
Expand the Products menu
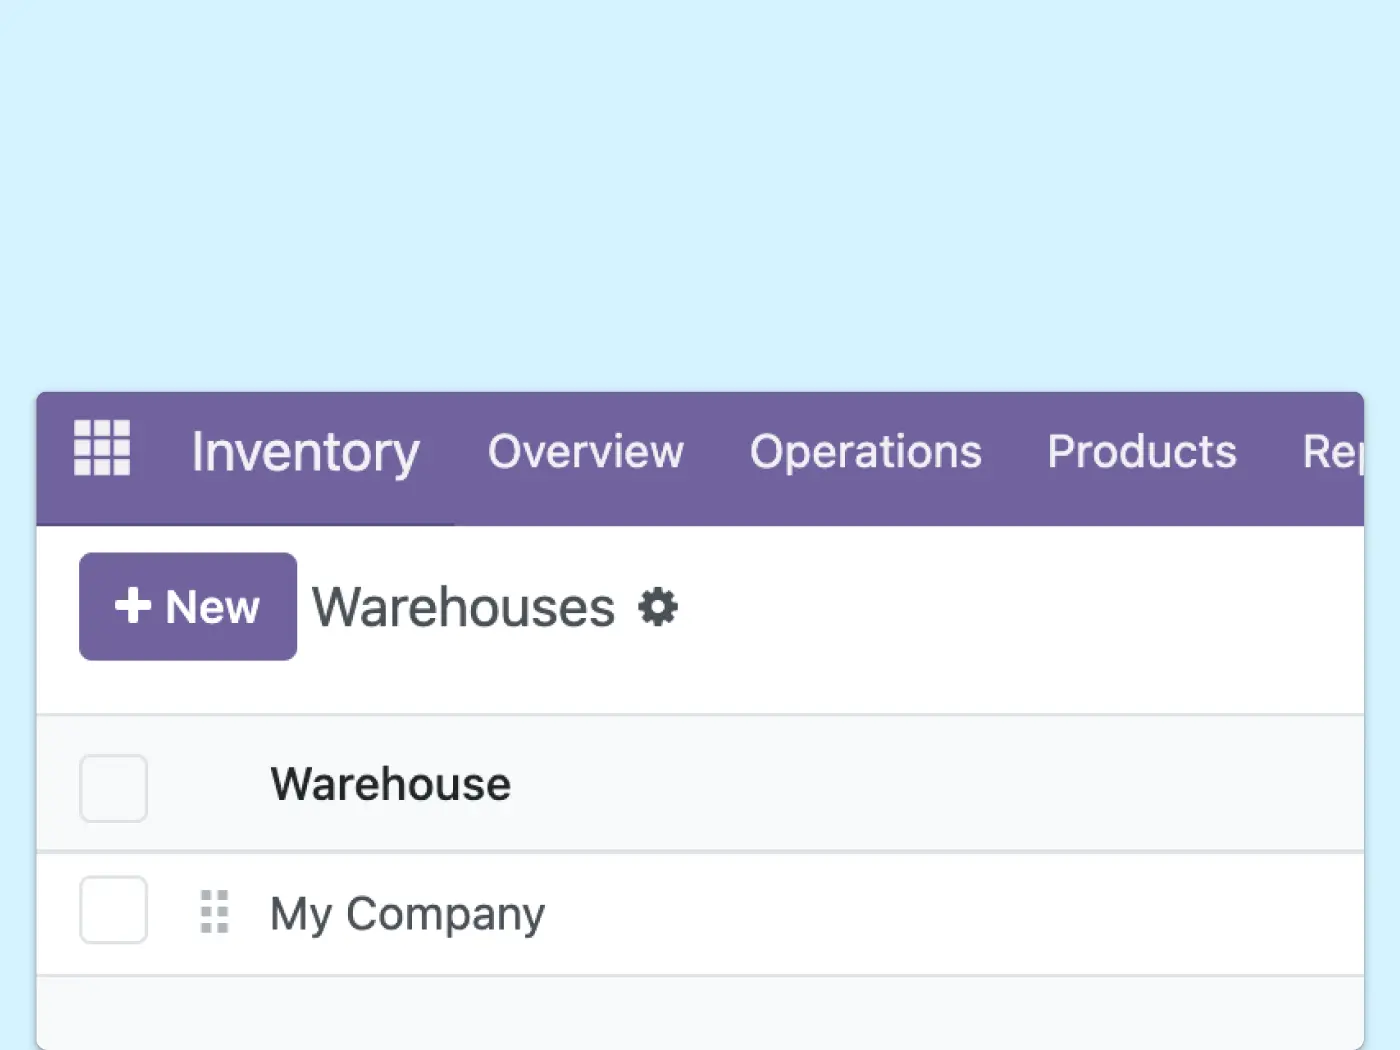click(1141, 452)
